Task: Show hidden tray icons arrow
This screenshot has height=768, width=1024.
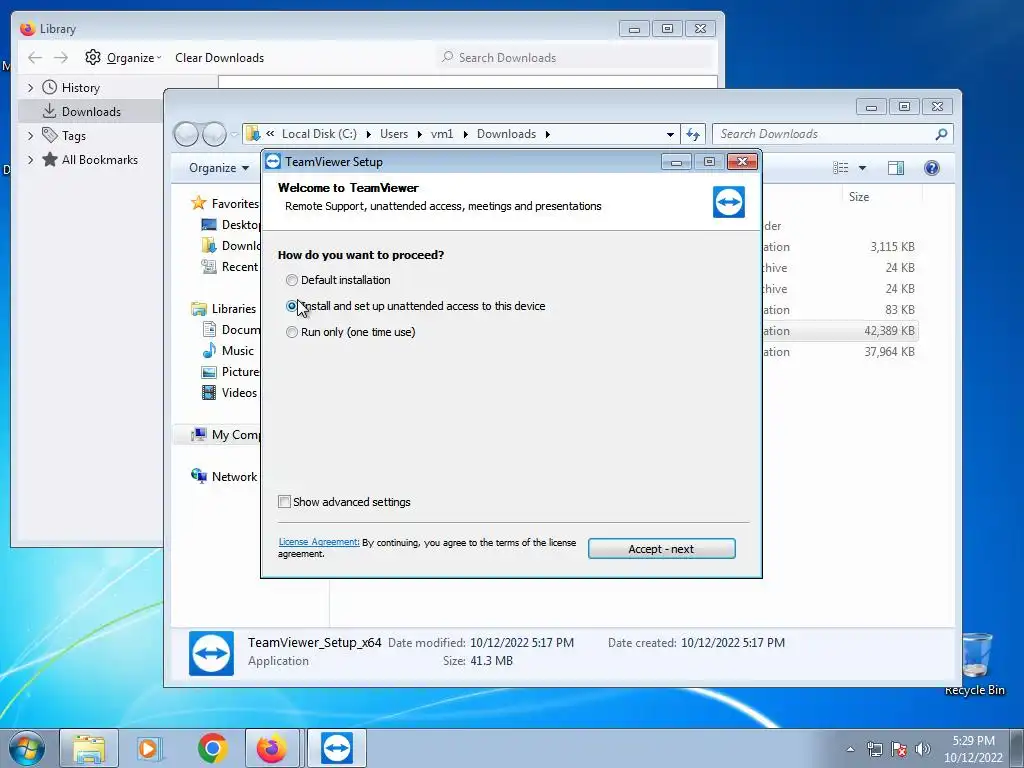Action: (x=850, y=749)
